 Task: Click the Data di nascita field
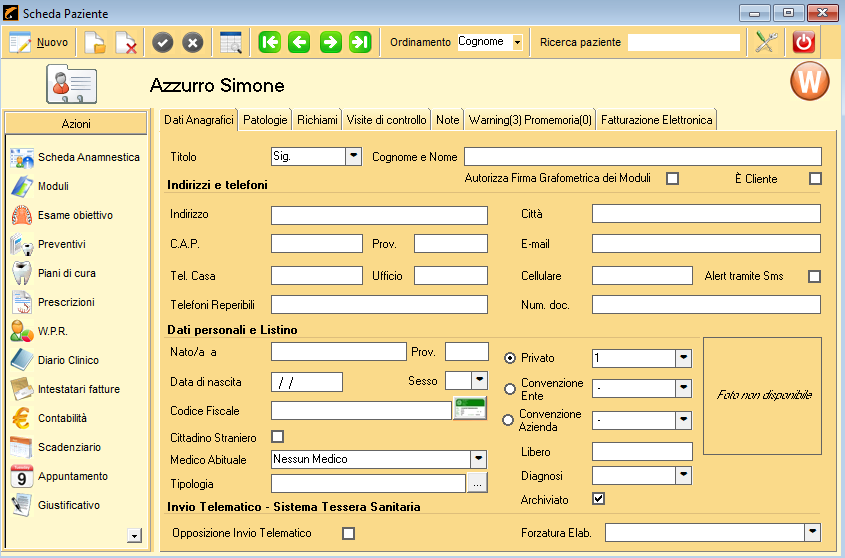[307, 382]
